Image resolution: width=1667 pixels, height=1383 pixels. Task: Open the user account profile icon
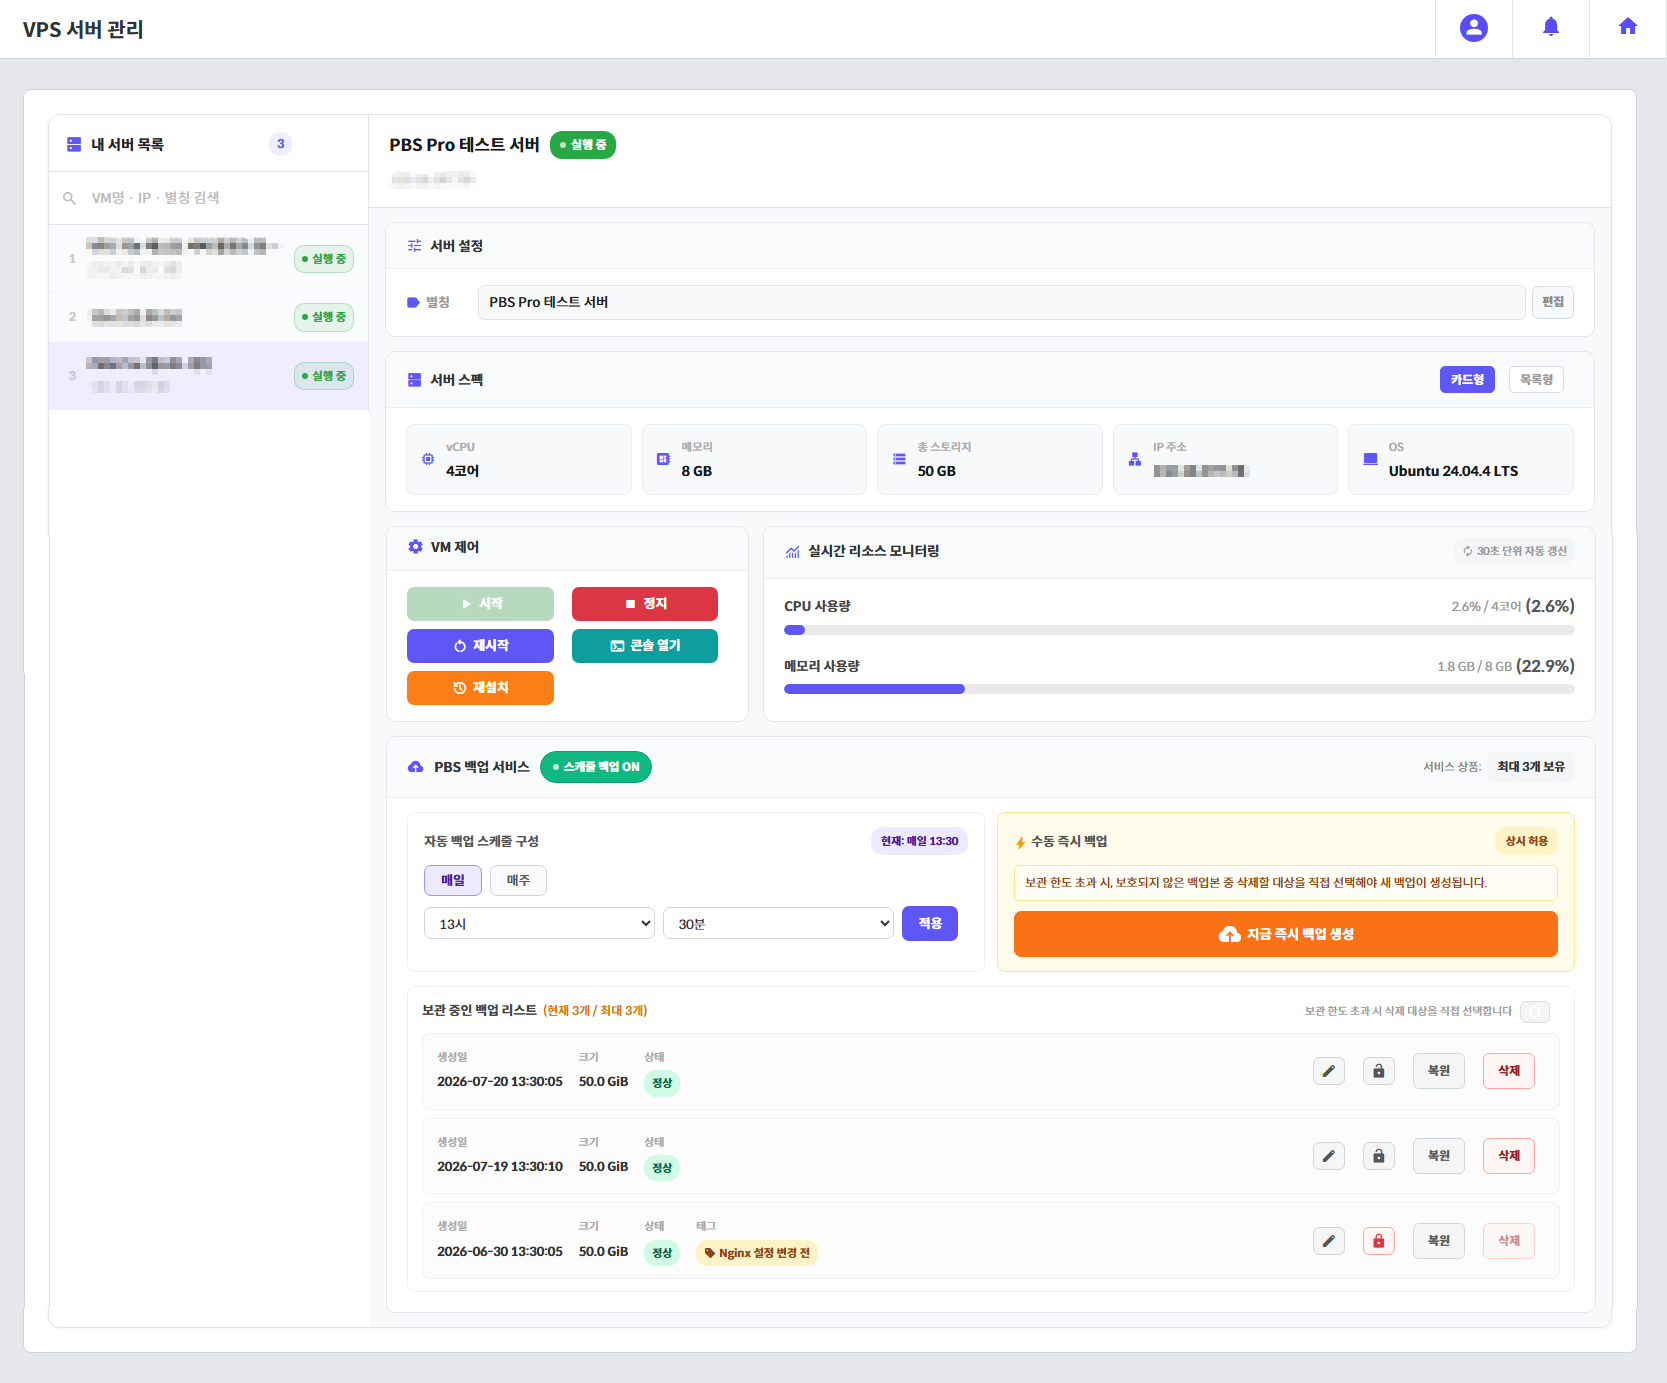click(1473, 28)
